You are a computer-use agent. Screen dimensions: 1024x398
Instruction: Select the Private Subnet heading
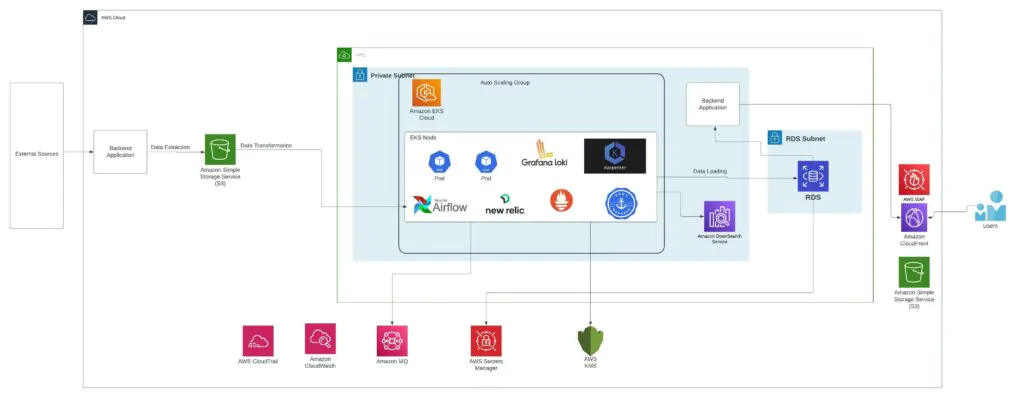coord(392,76)
